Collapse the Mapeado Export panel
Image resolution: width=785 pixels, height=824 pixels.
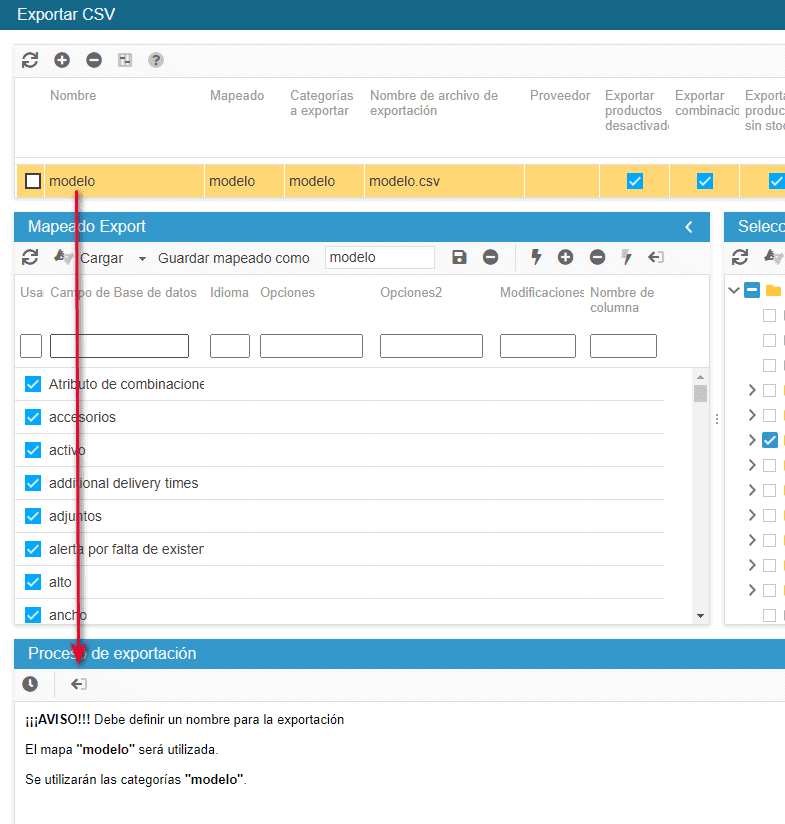click(x=689, y=227)
